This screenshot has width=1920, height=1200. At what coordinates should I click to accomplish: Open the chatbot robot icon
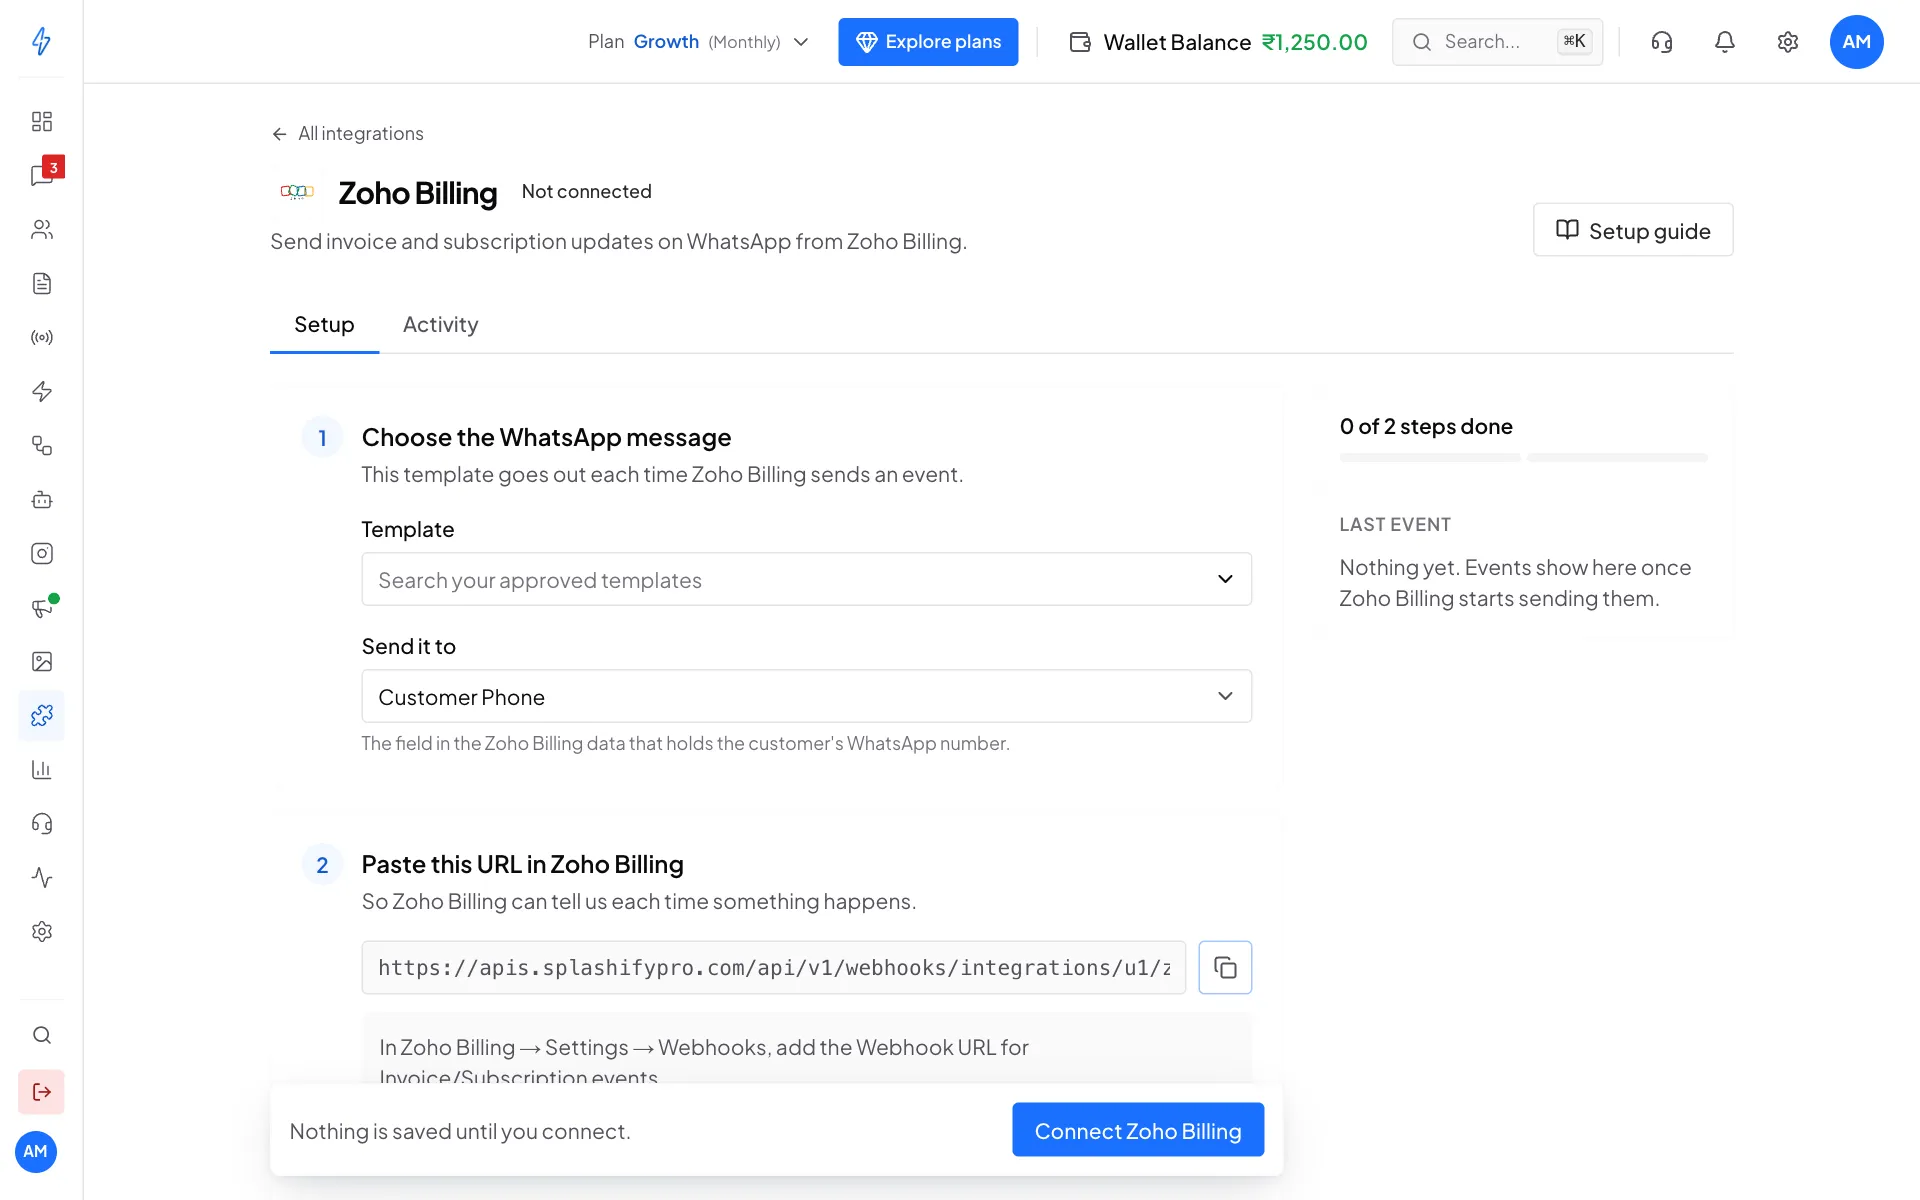[x=41, y=499]
